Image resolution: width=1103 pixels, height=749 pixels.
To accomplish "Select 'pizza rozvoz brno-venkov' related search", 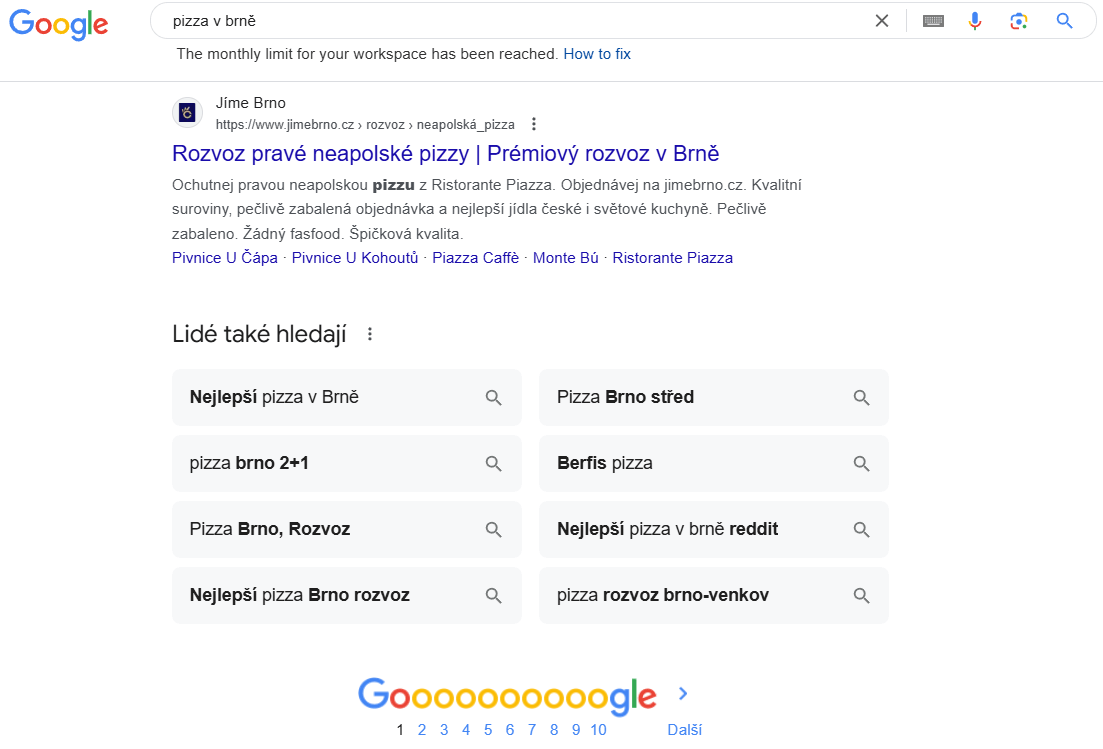I will tap(713, 596).
